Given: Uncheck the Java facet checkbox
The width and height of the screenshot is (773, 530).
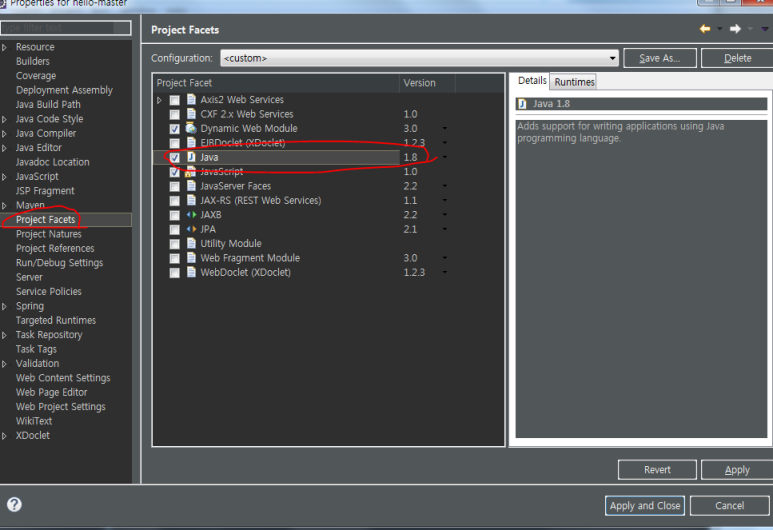Looking at the screenshot, I should point(175,158).
